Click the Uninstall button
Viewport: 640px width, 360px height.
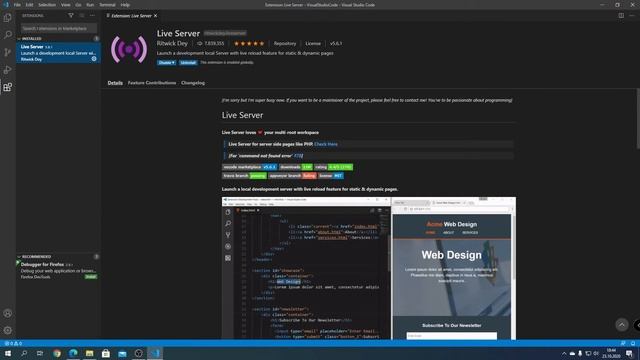click(x=188, y=62)
